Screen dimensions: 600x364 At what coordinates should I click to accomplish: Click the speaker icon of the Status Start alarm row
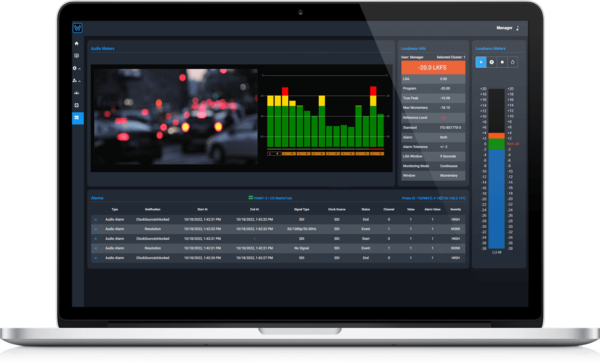coord(95,238)
